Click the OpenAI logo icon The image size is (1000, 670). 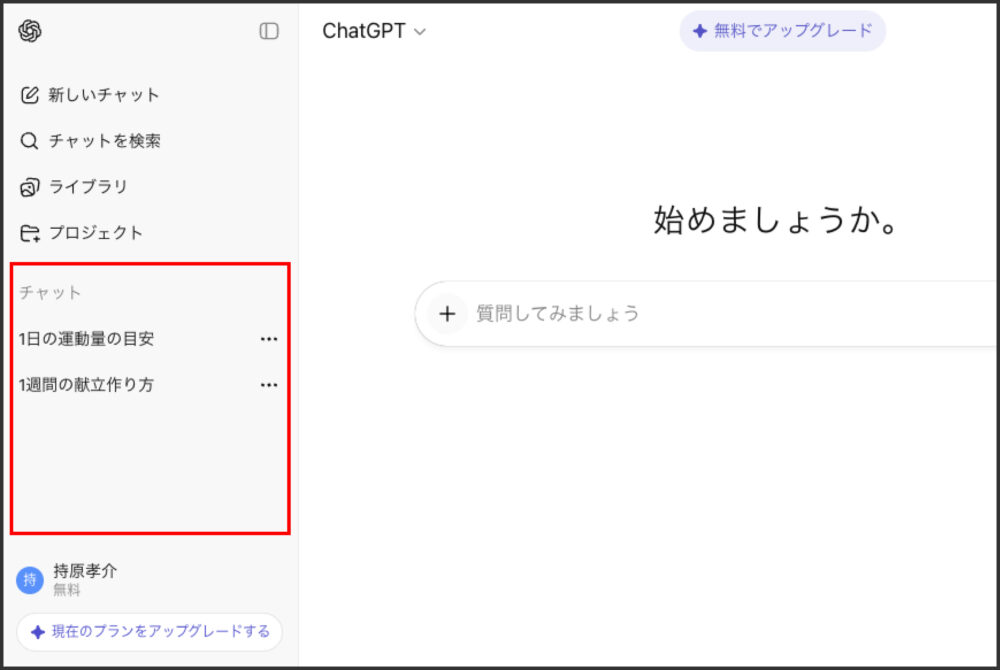pos(31,31)
